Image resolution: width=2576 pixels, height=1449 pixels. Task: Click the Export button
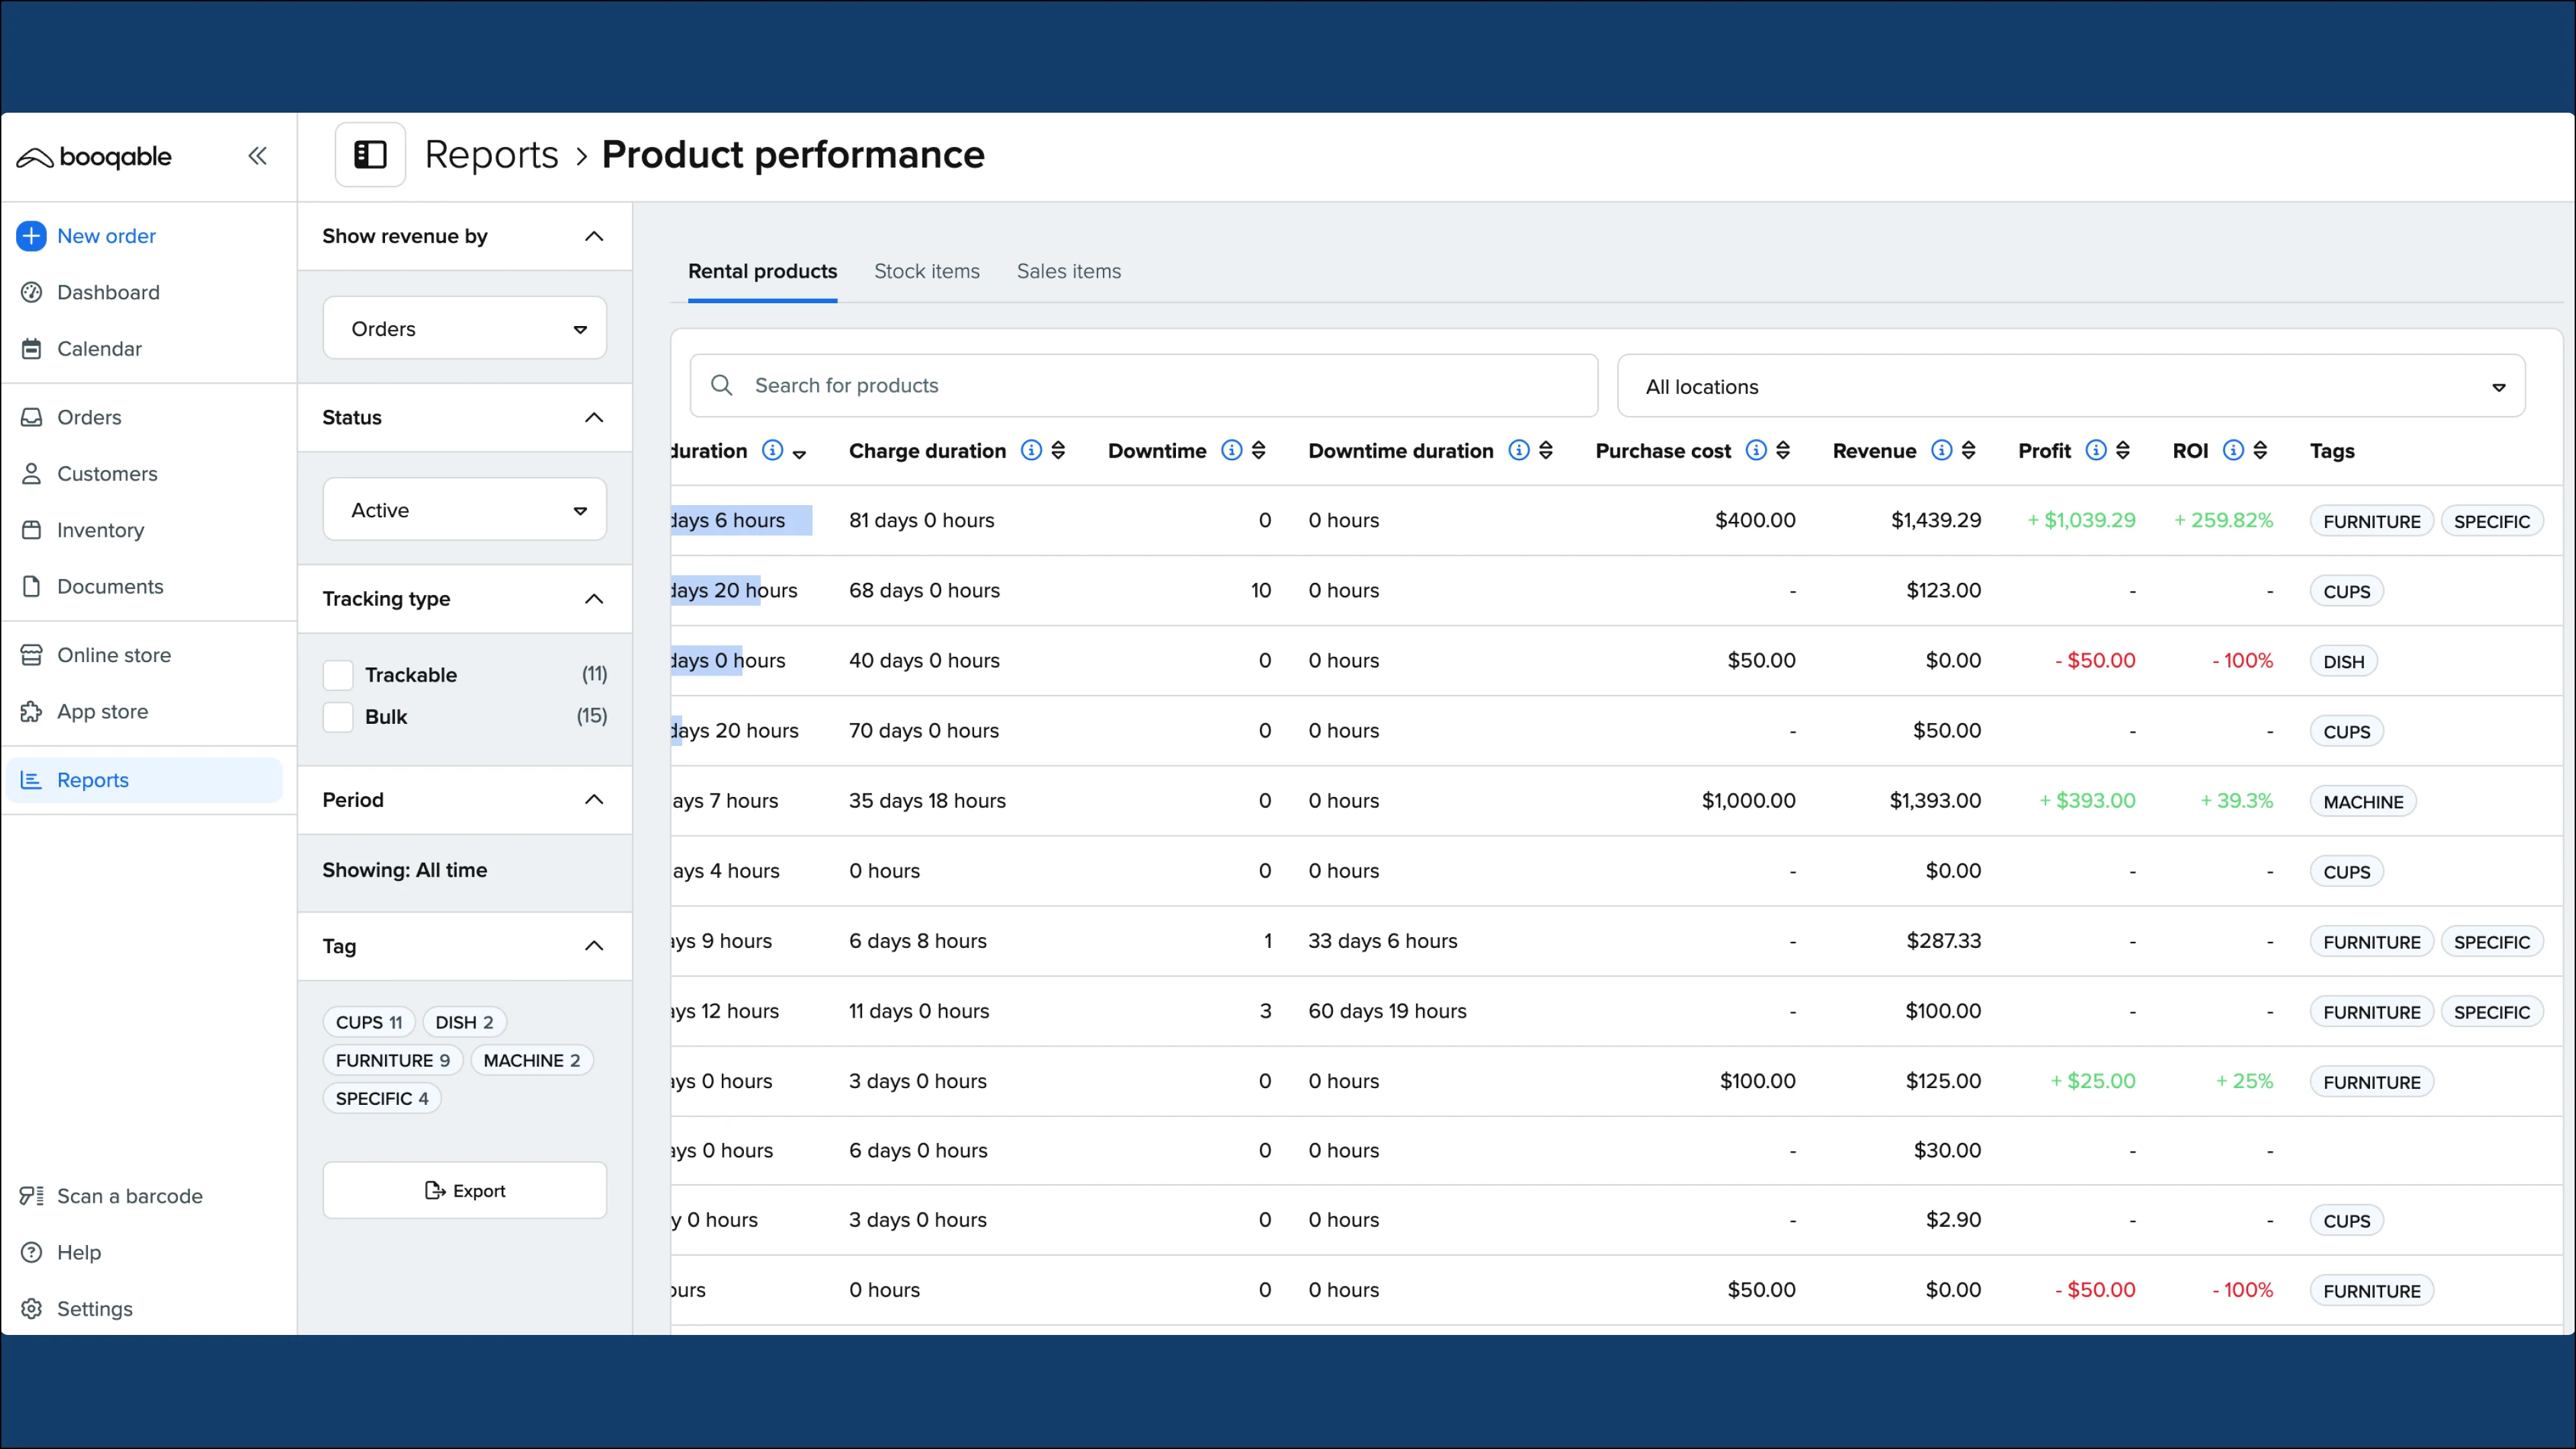(x=464, y=1190)
